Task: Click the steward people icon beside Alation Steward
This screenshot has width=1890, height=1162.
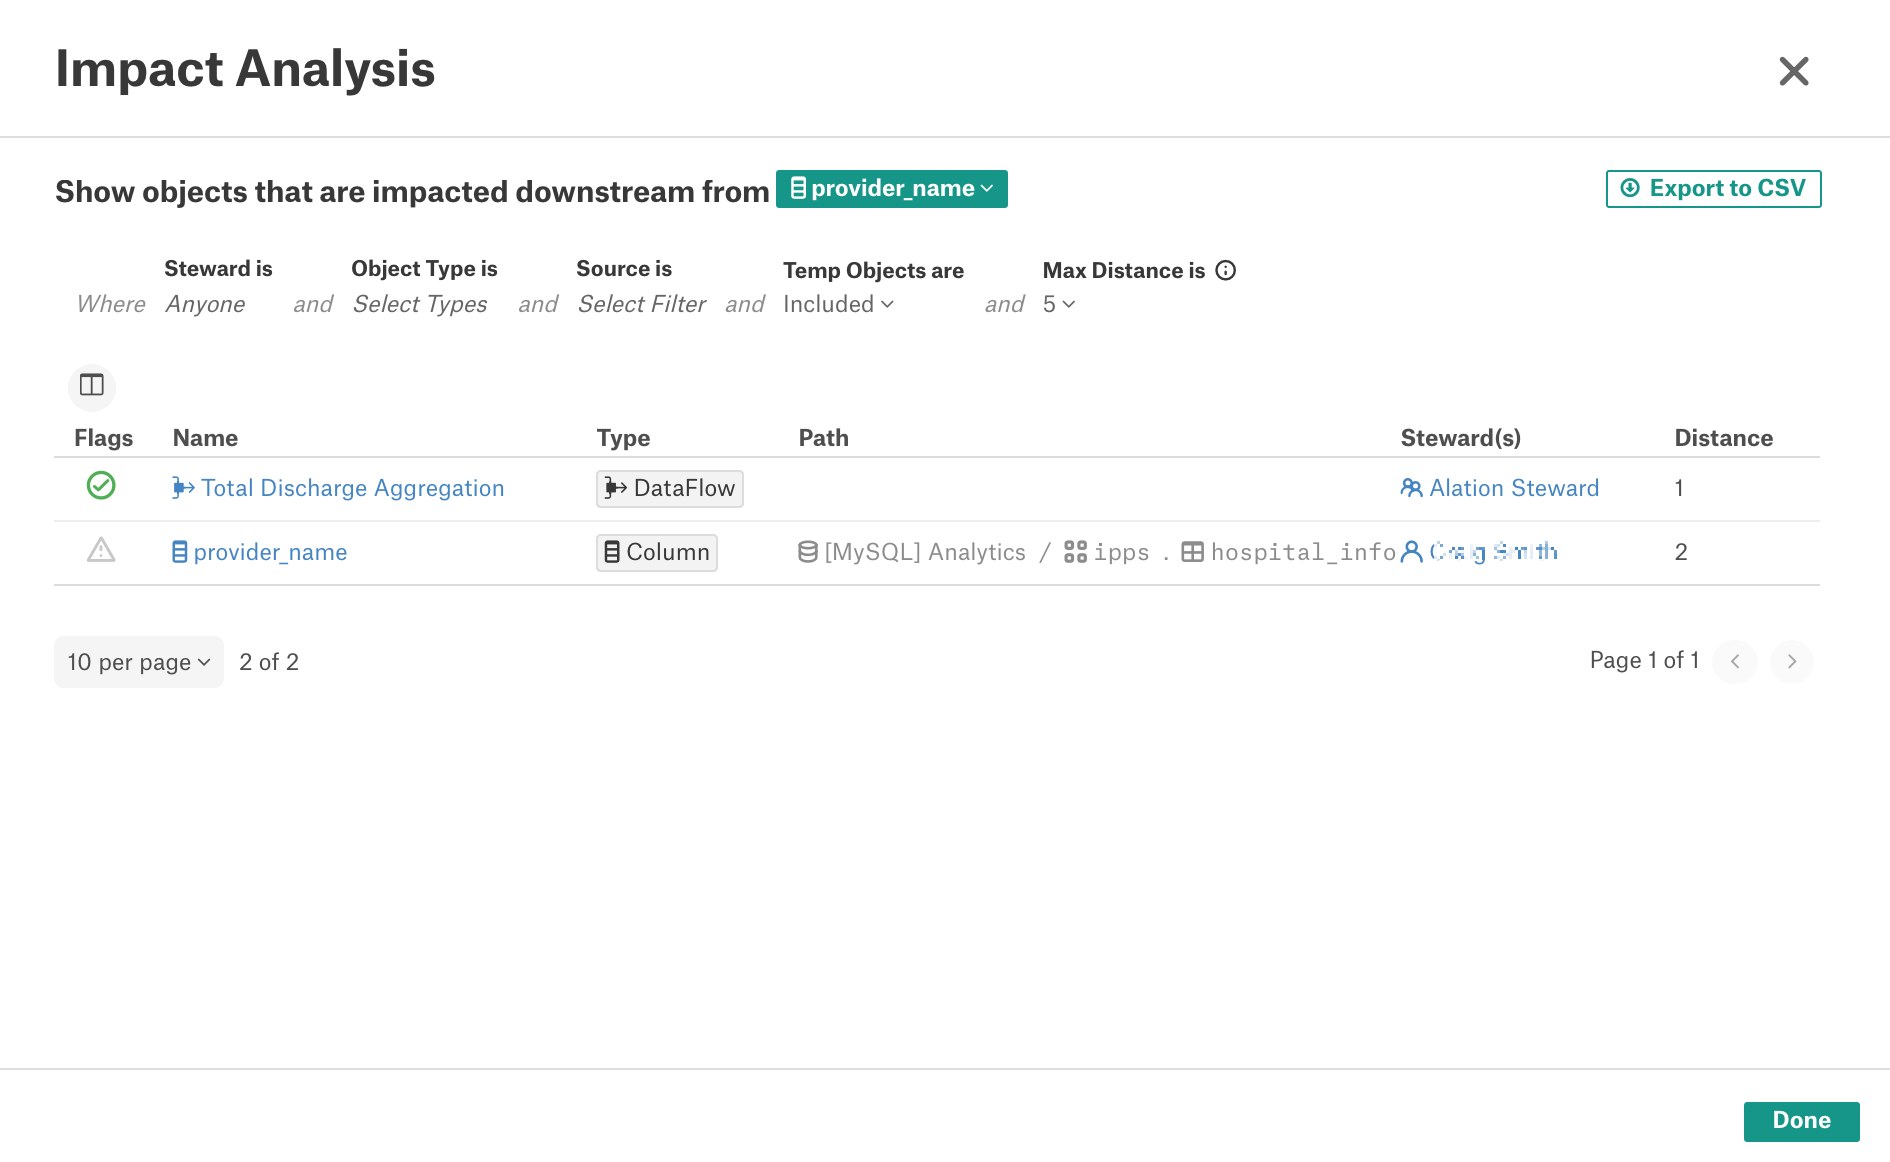Action: click(x=1411, y=488)
